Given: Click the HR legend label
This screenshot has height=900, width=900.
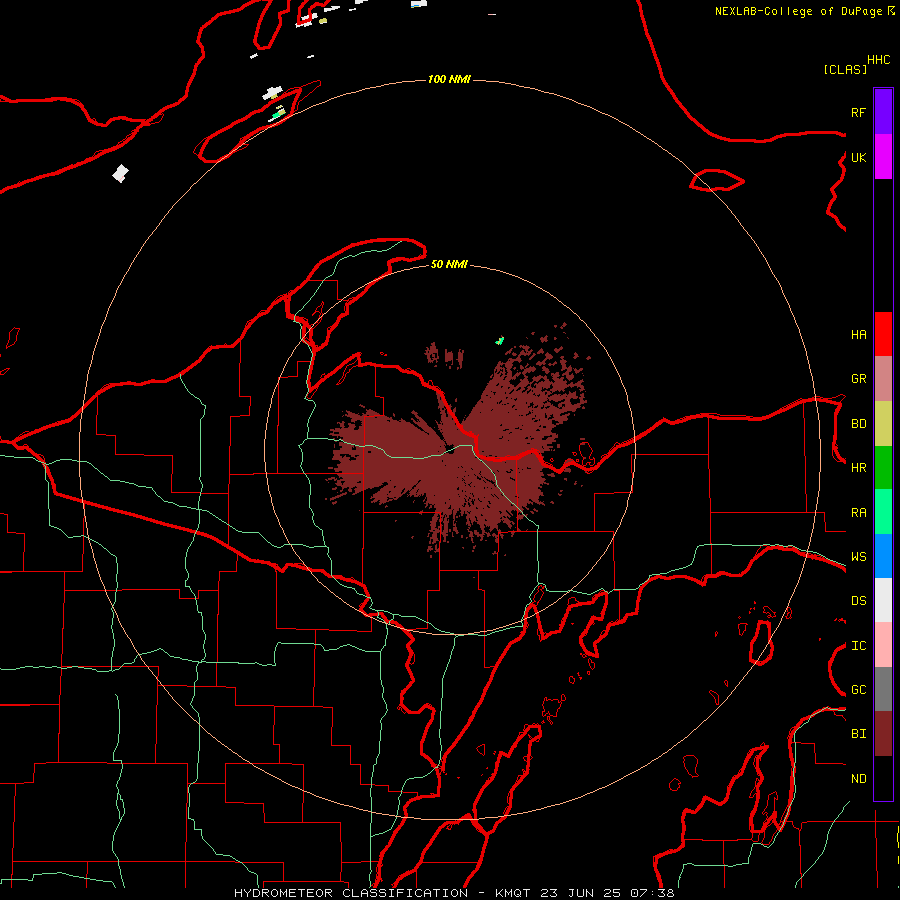Looking at the screenshot, I should [x=859, y=468].
